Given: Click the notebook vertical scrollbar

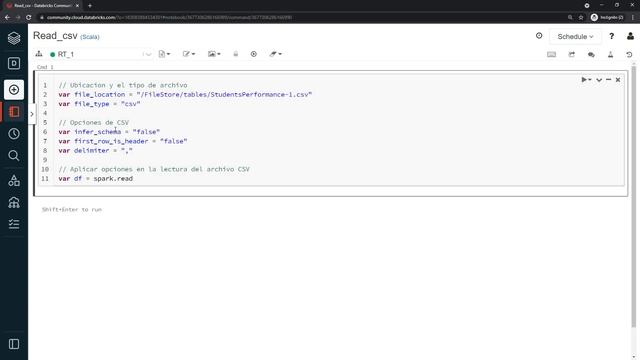Looking at the screenshot, I should coord(633,196).
